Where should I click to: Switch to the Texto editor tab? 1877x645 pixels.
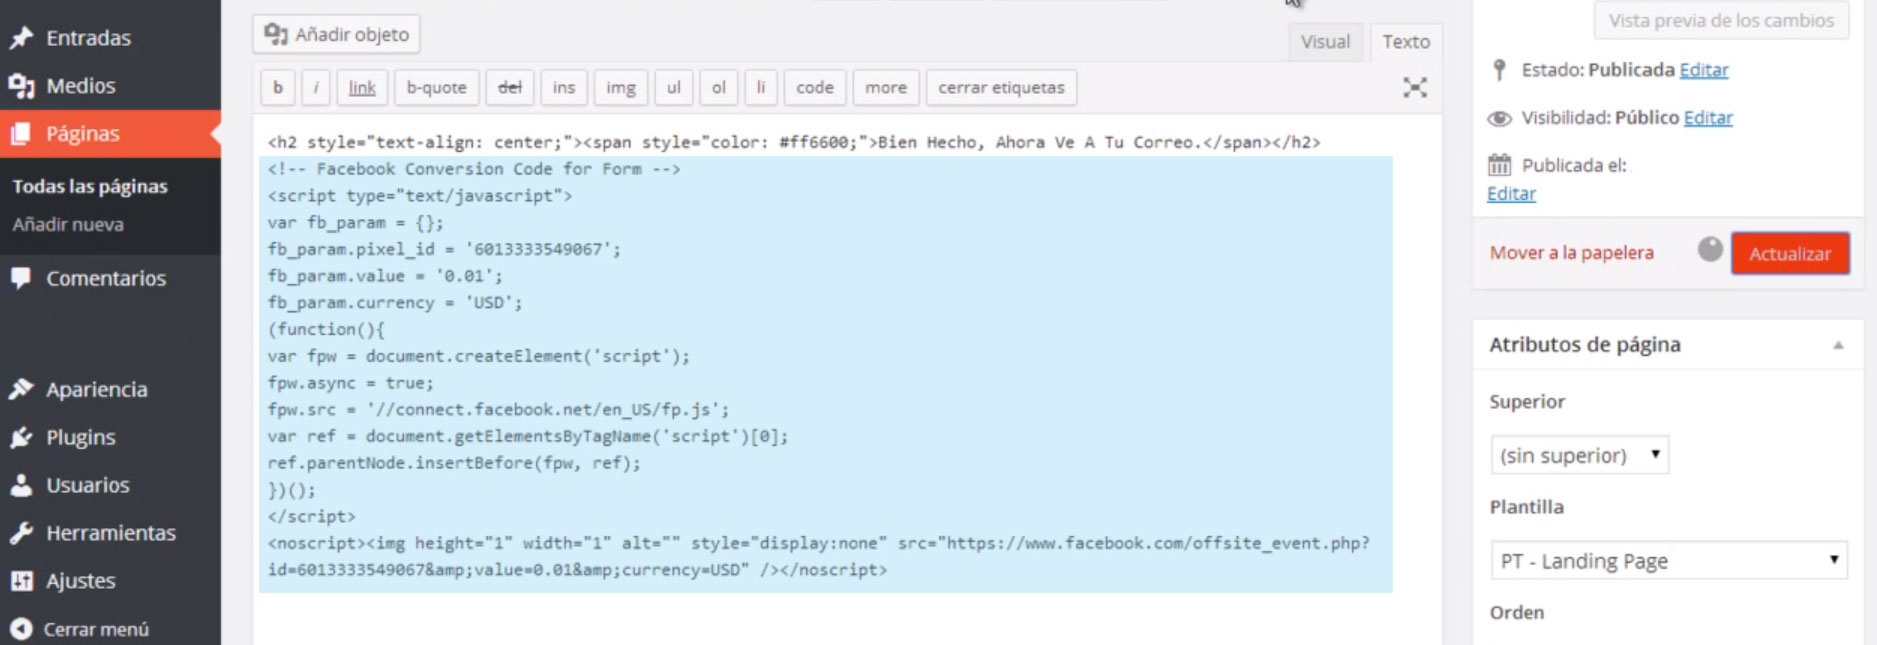pyautogui.click(x=1406, y=42)
